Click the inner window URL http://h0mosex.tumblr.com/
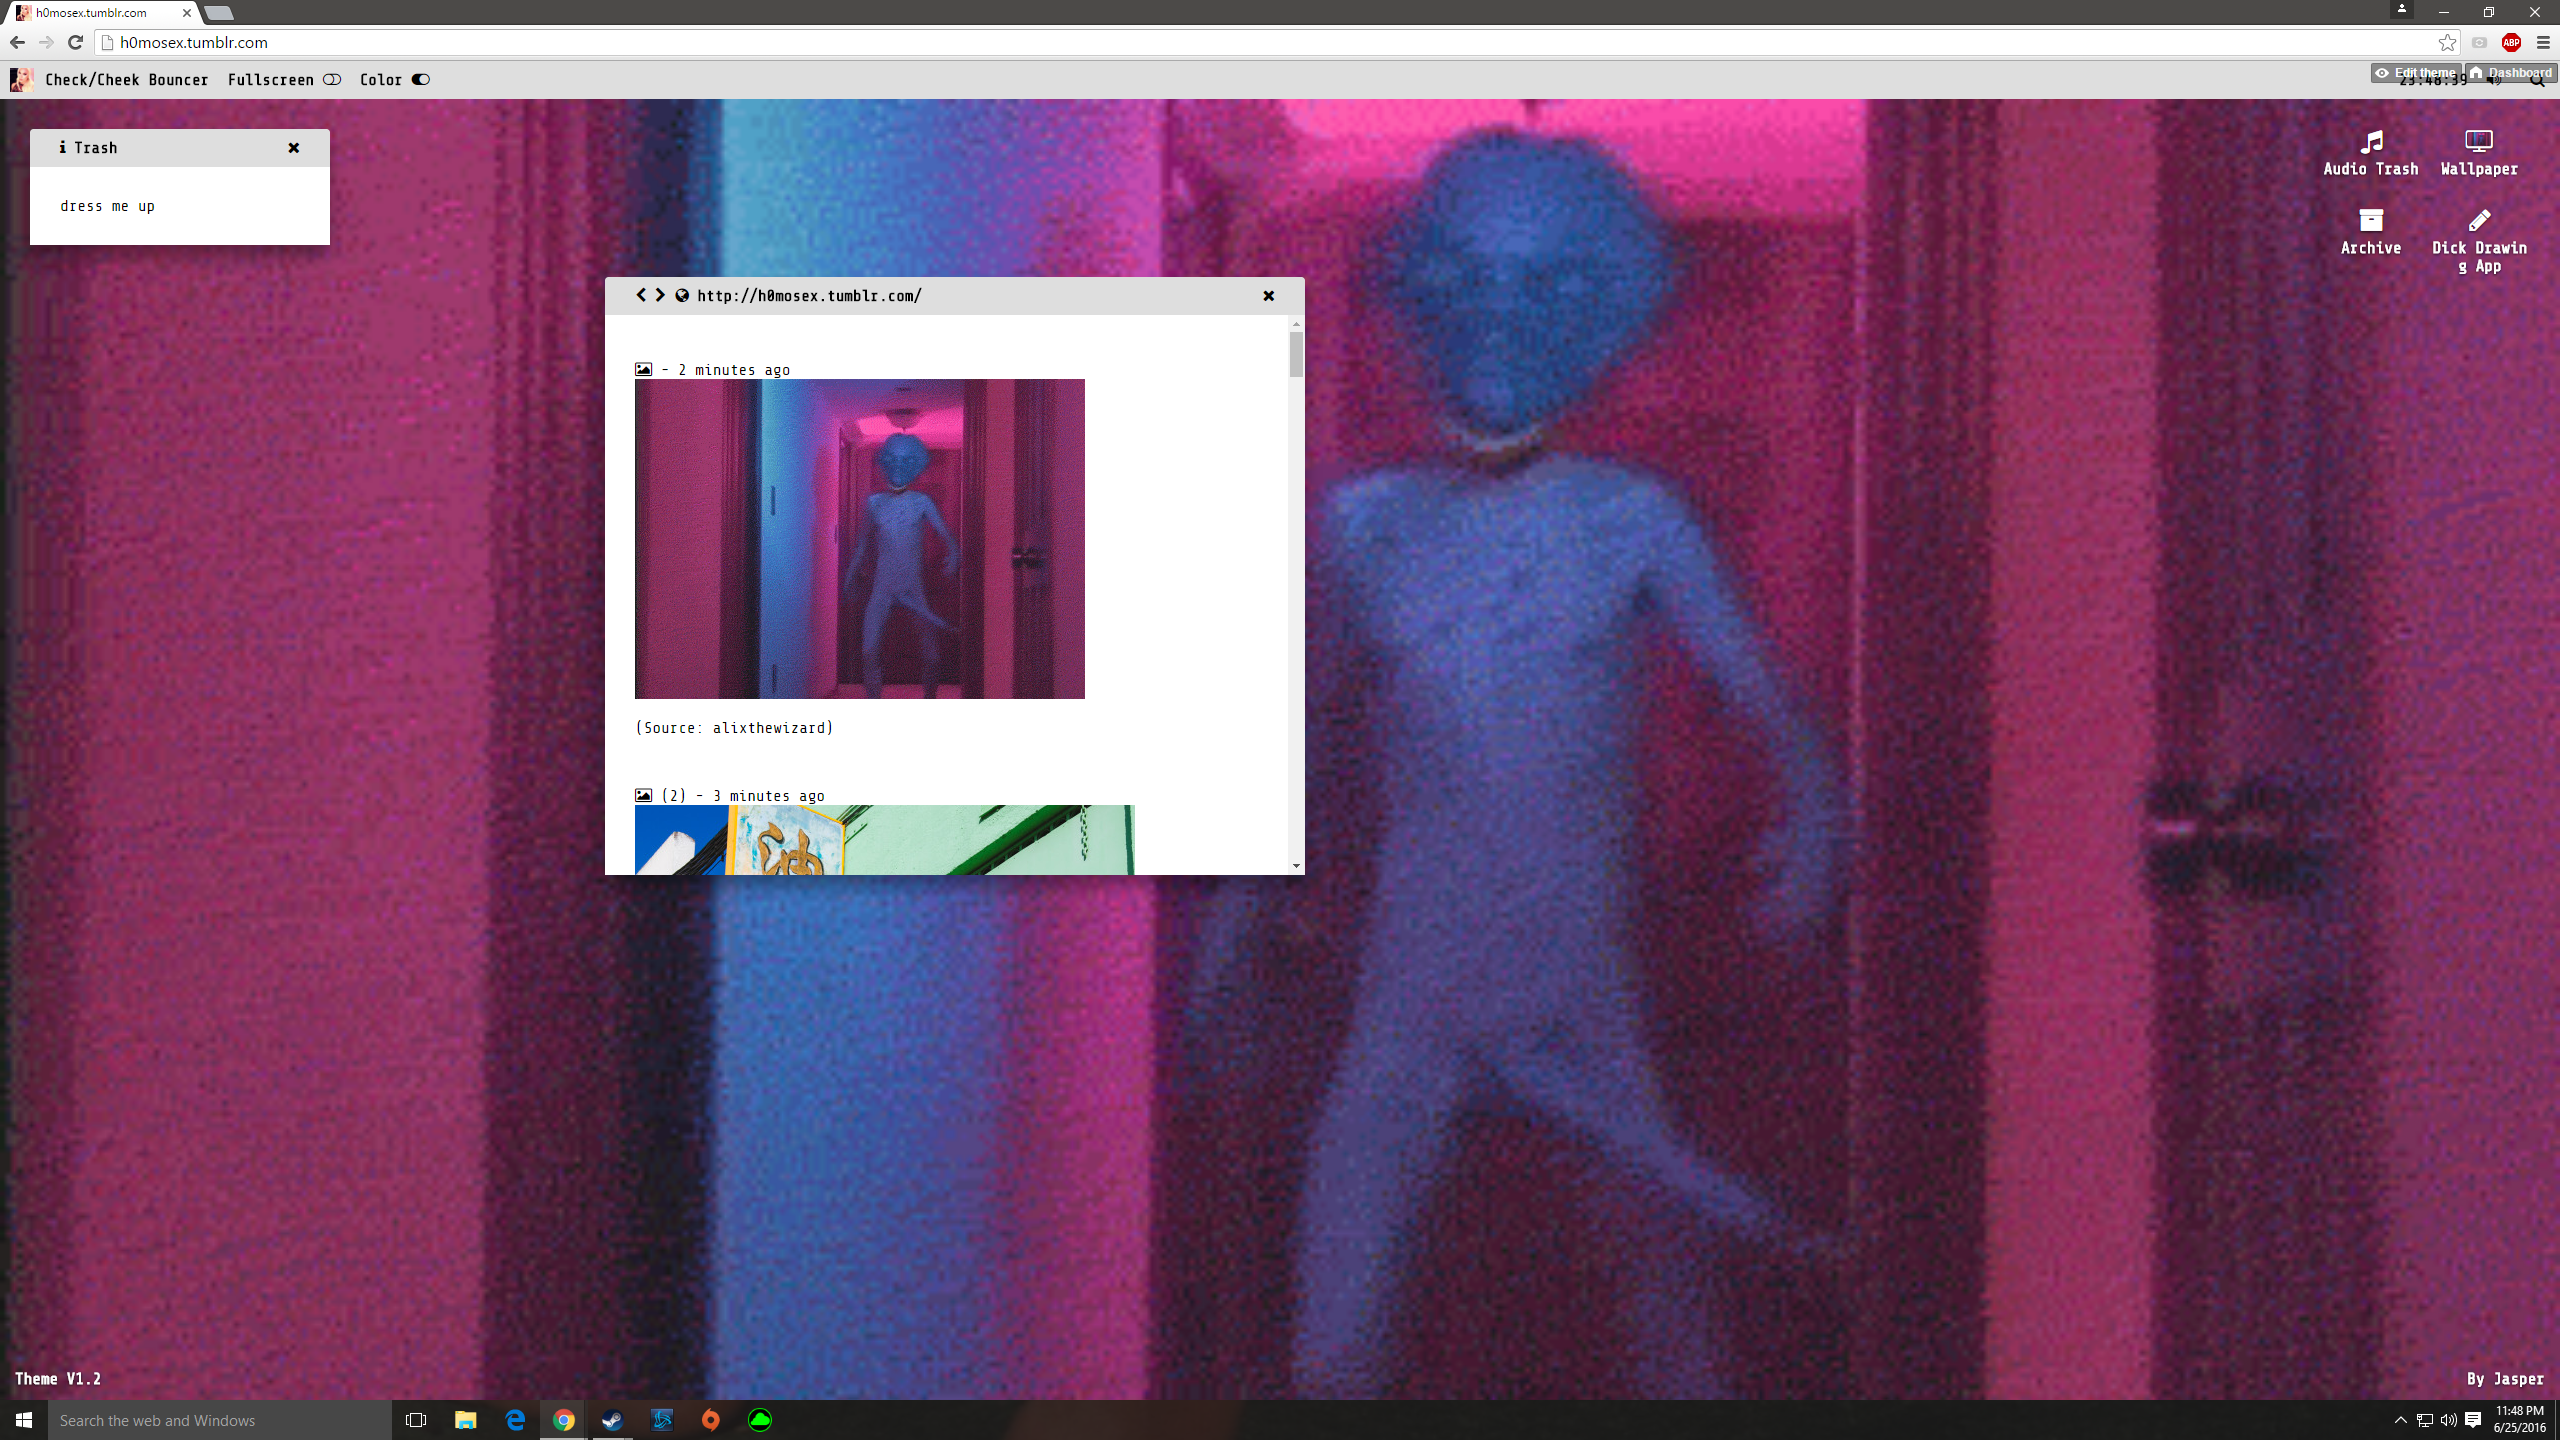 [x=809, y=296]
